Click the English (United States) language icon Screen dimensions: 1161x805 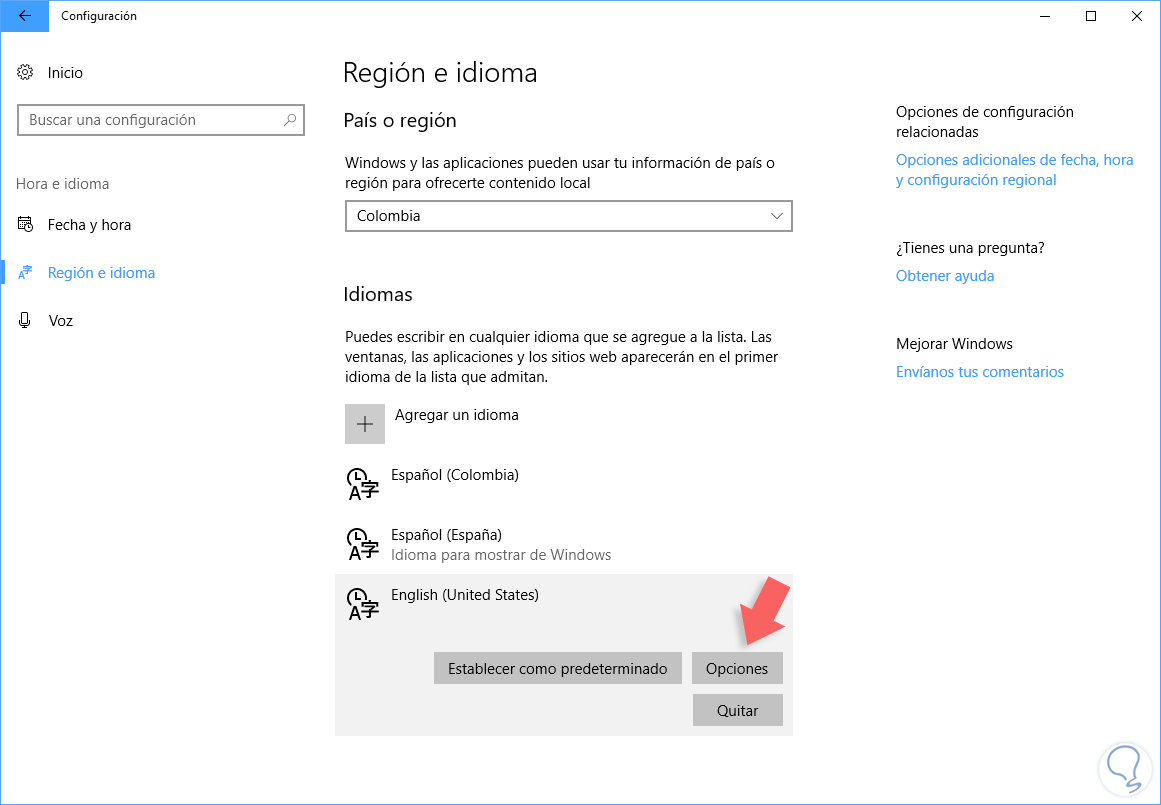pyautogui.click(x=363, y=604)
